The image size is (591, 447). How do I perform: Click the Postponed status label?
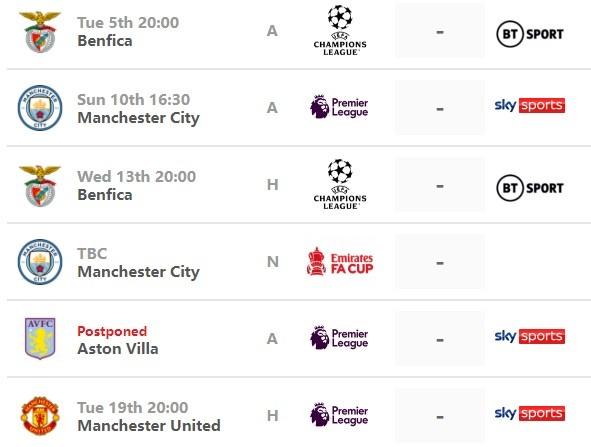click(112, 331)
